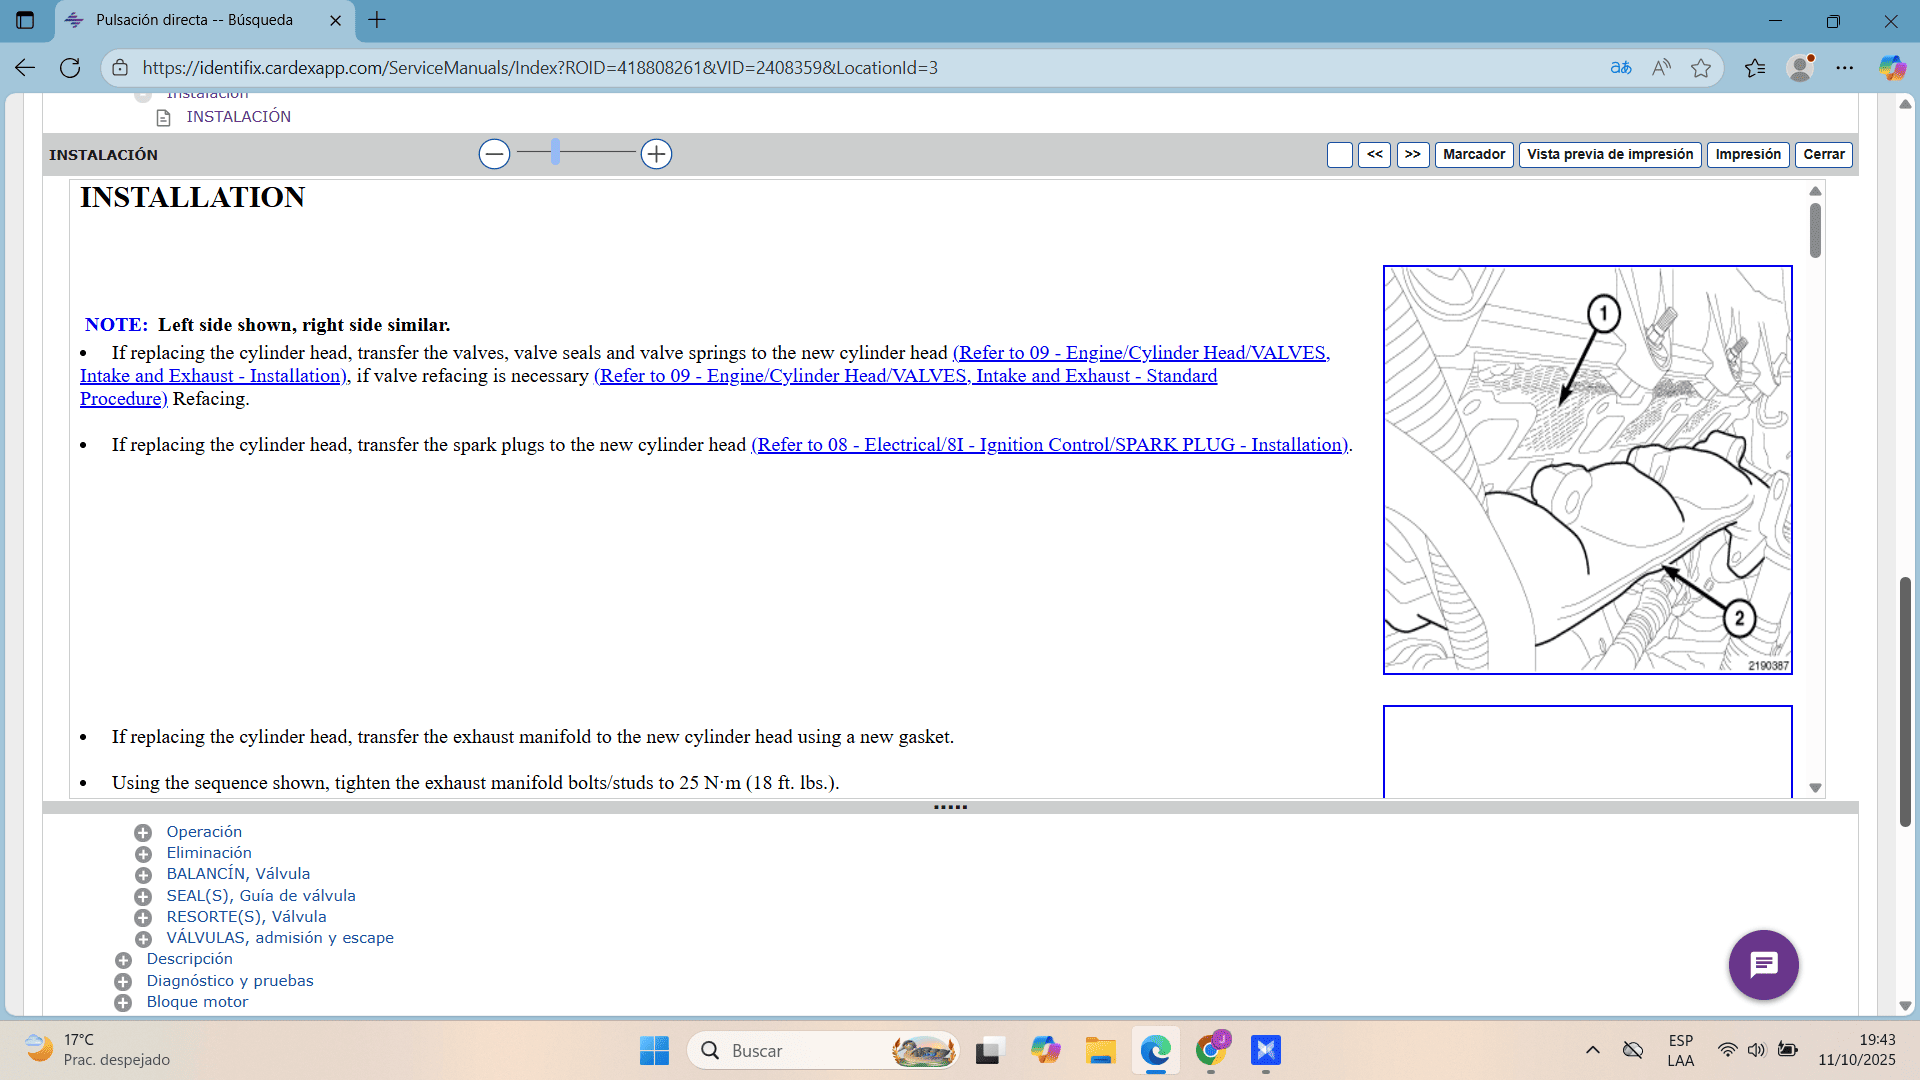
Task: Launch Microsoft Edge from the taskbar
Action: (1155, 1051)
